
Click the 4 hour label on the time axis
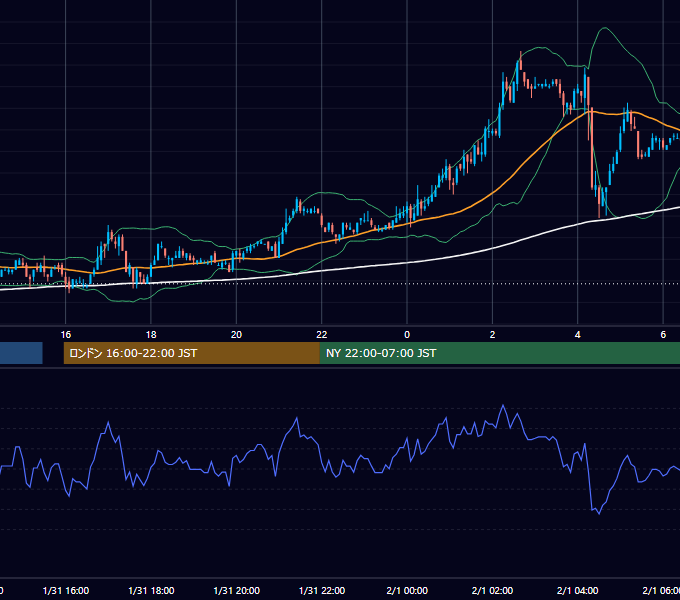[578, 335]
